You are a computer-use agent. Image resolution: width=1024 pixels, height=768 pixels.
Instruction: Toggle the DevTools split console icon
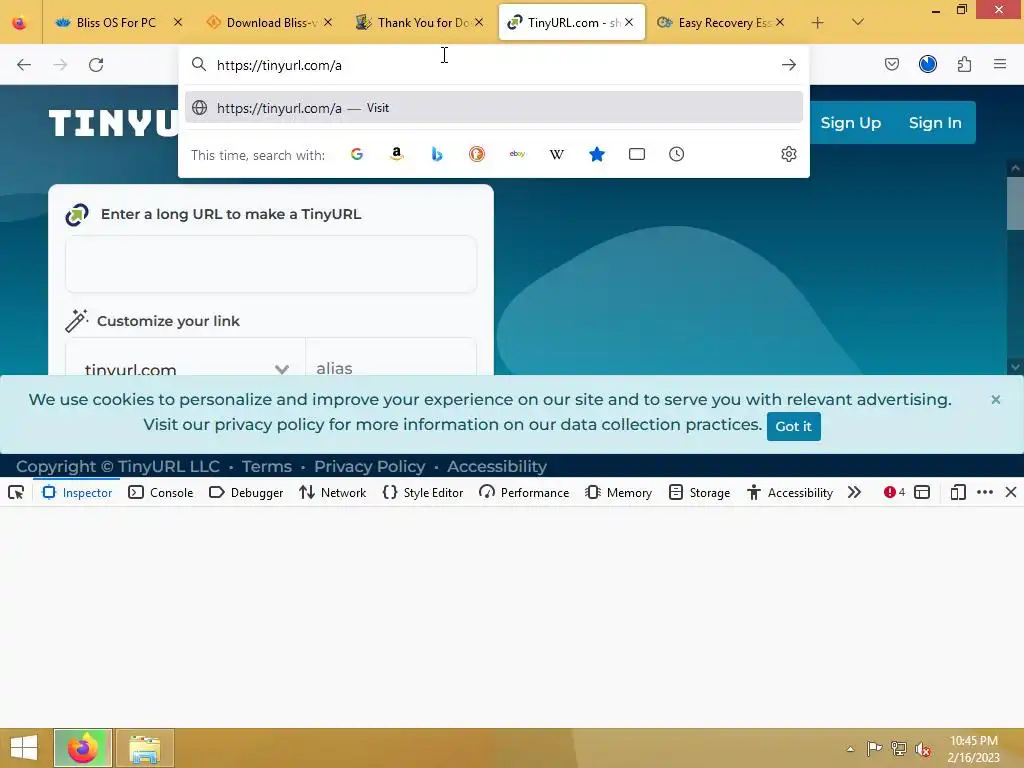(x=922, y=492)
